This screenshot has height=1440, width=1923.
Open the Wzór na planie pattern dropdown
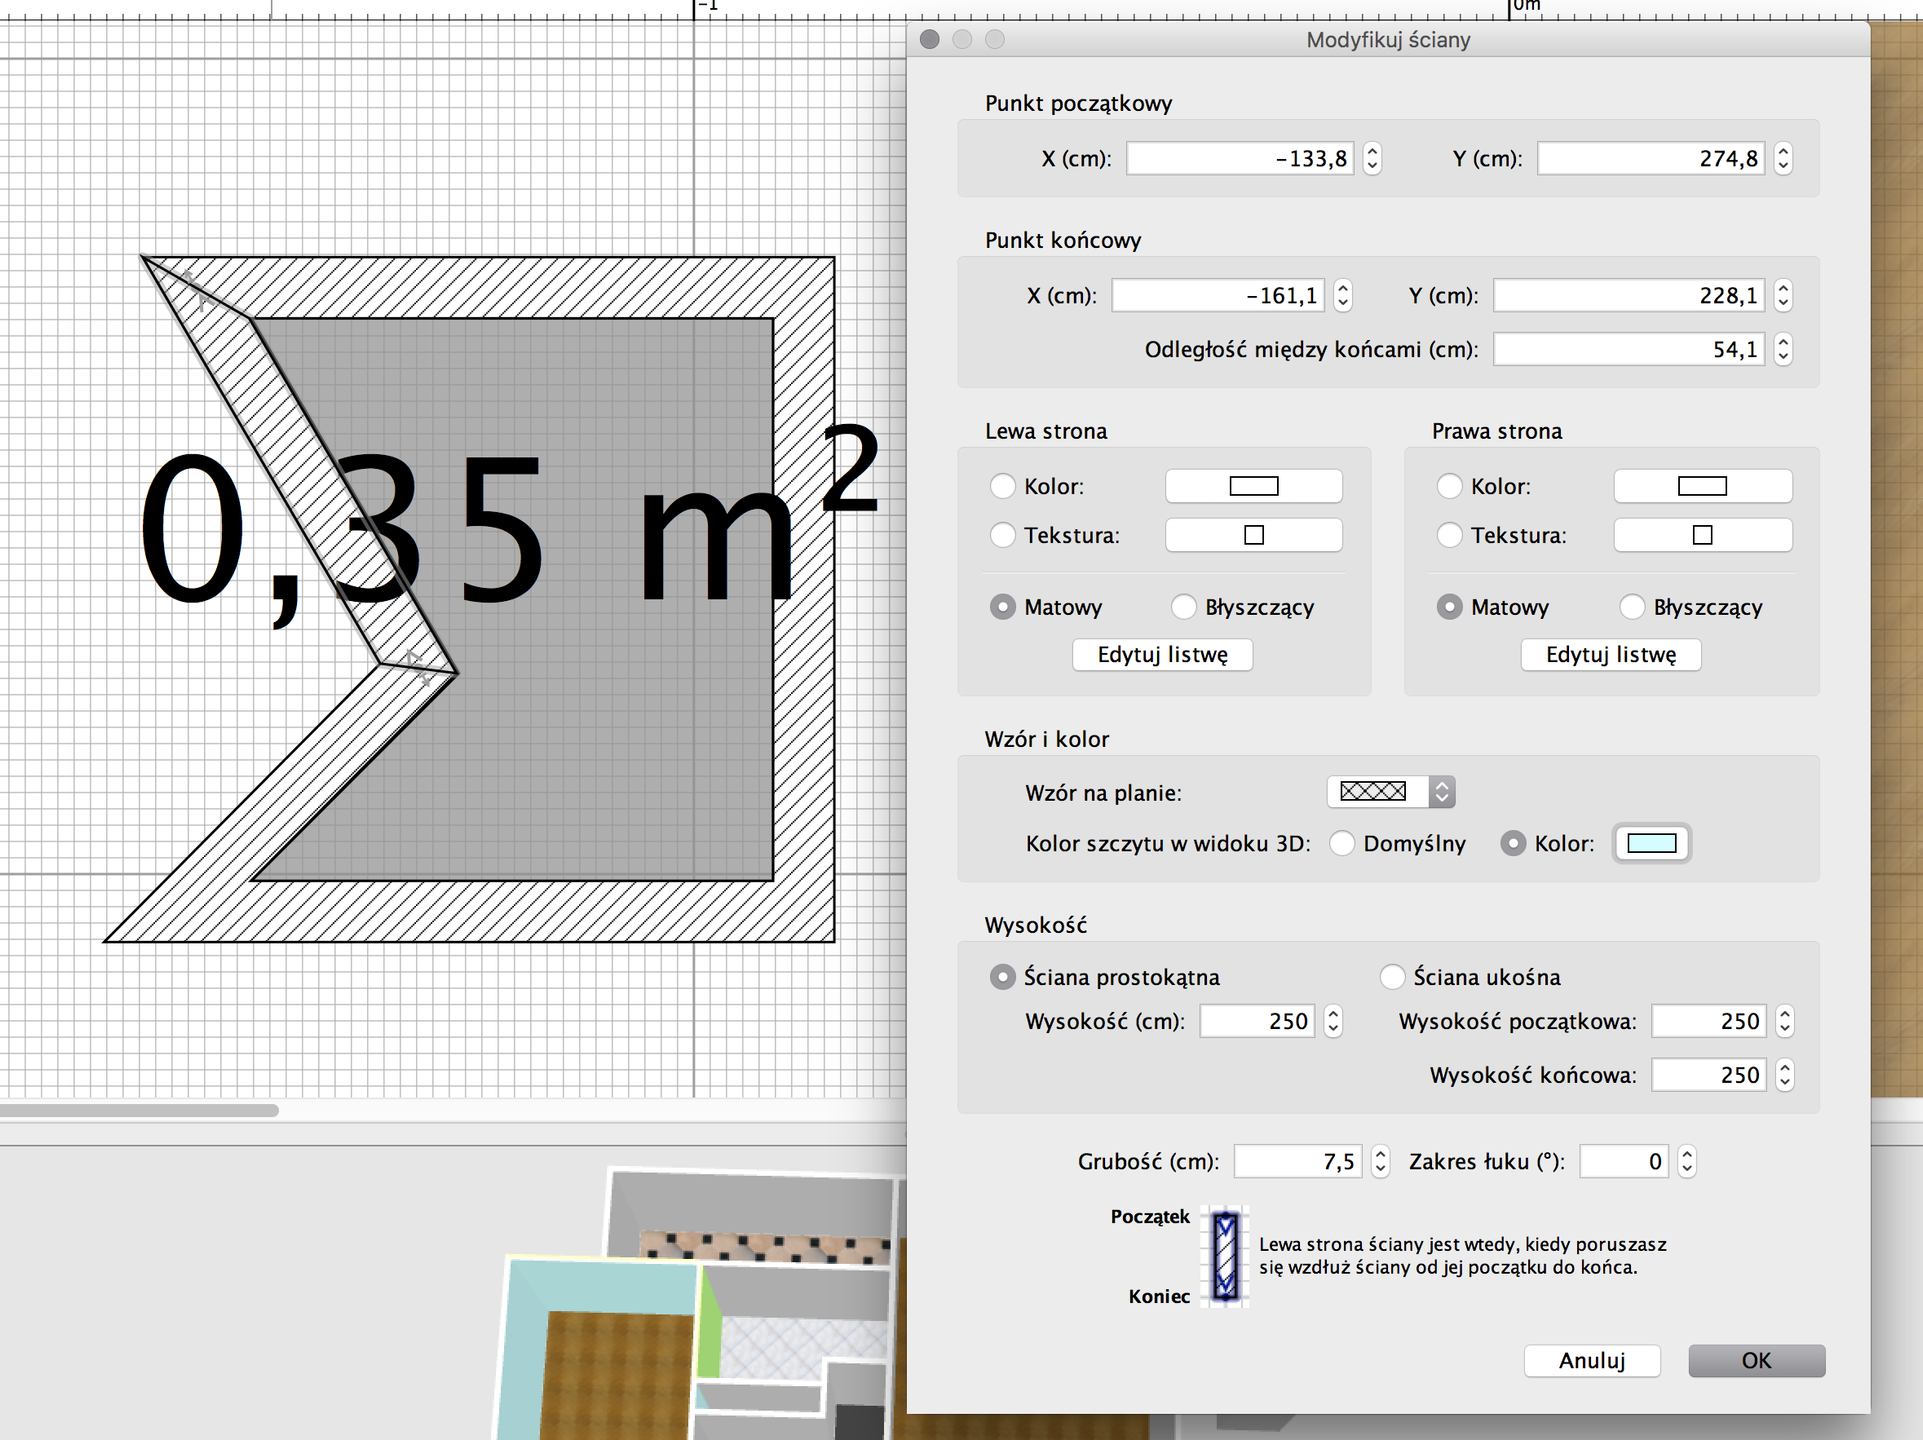(1391, 792)
